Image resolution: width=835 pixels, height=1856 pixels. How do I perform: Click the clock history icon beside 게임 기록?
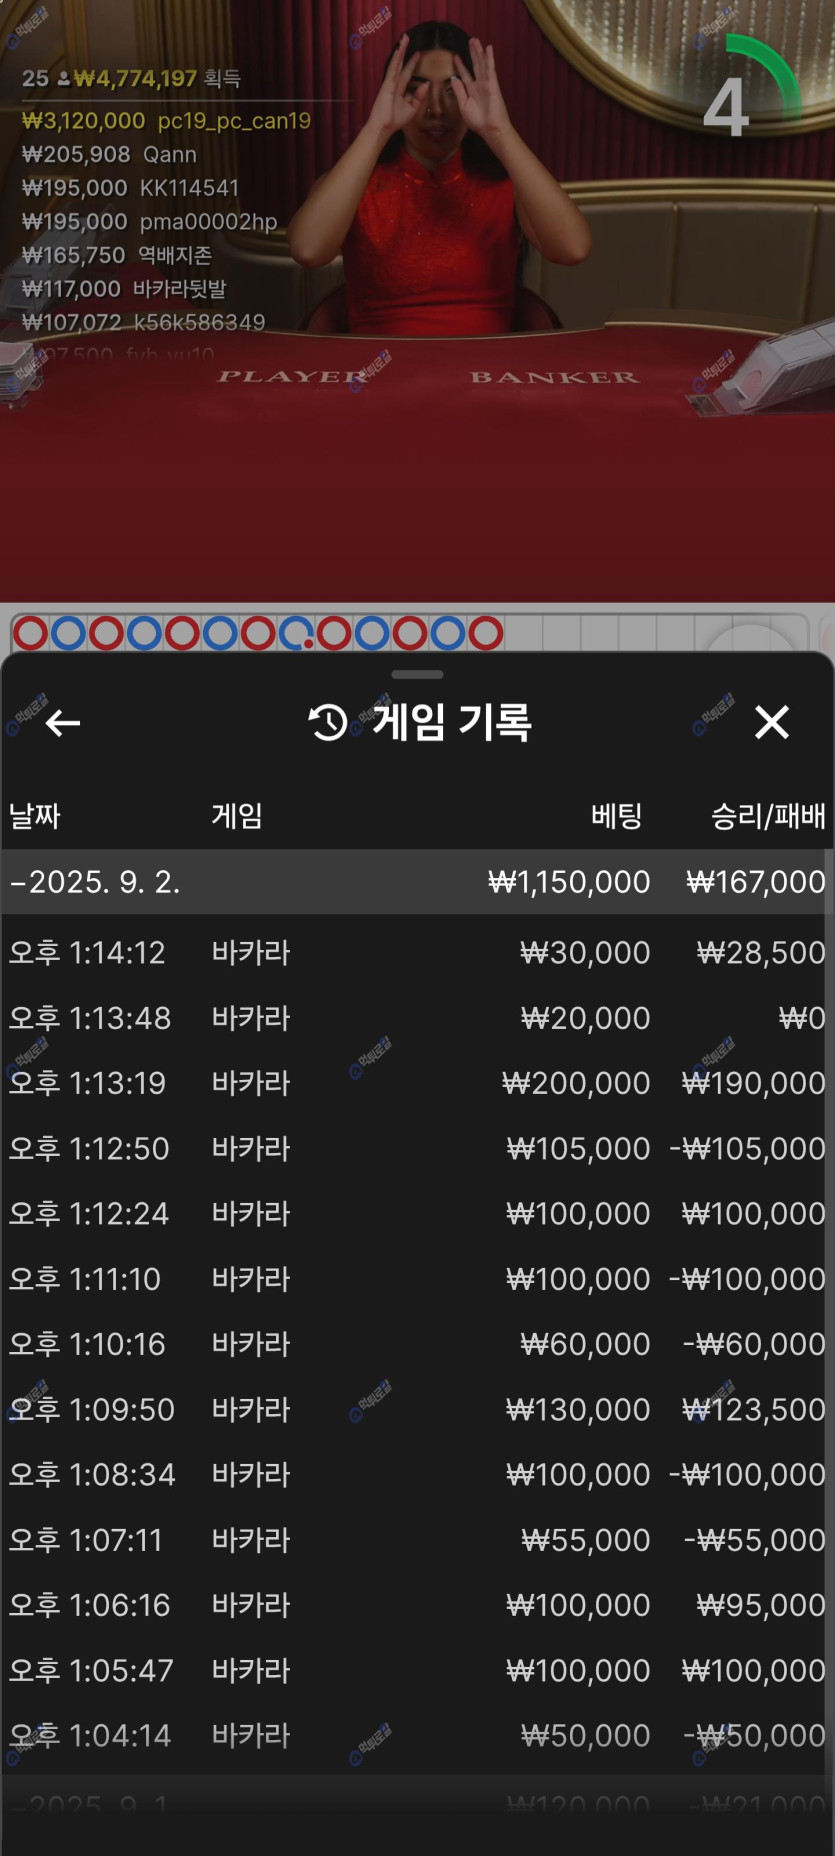pos(328,722)
